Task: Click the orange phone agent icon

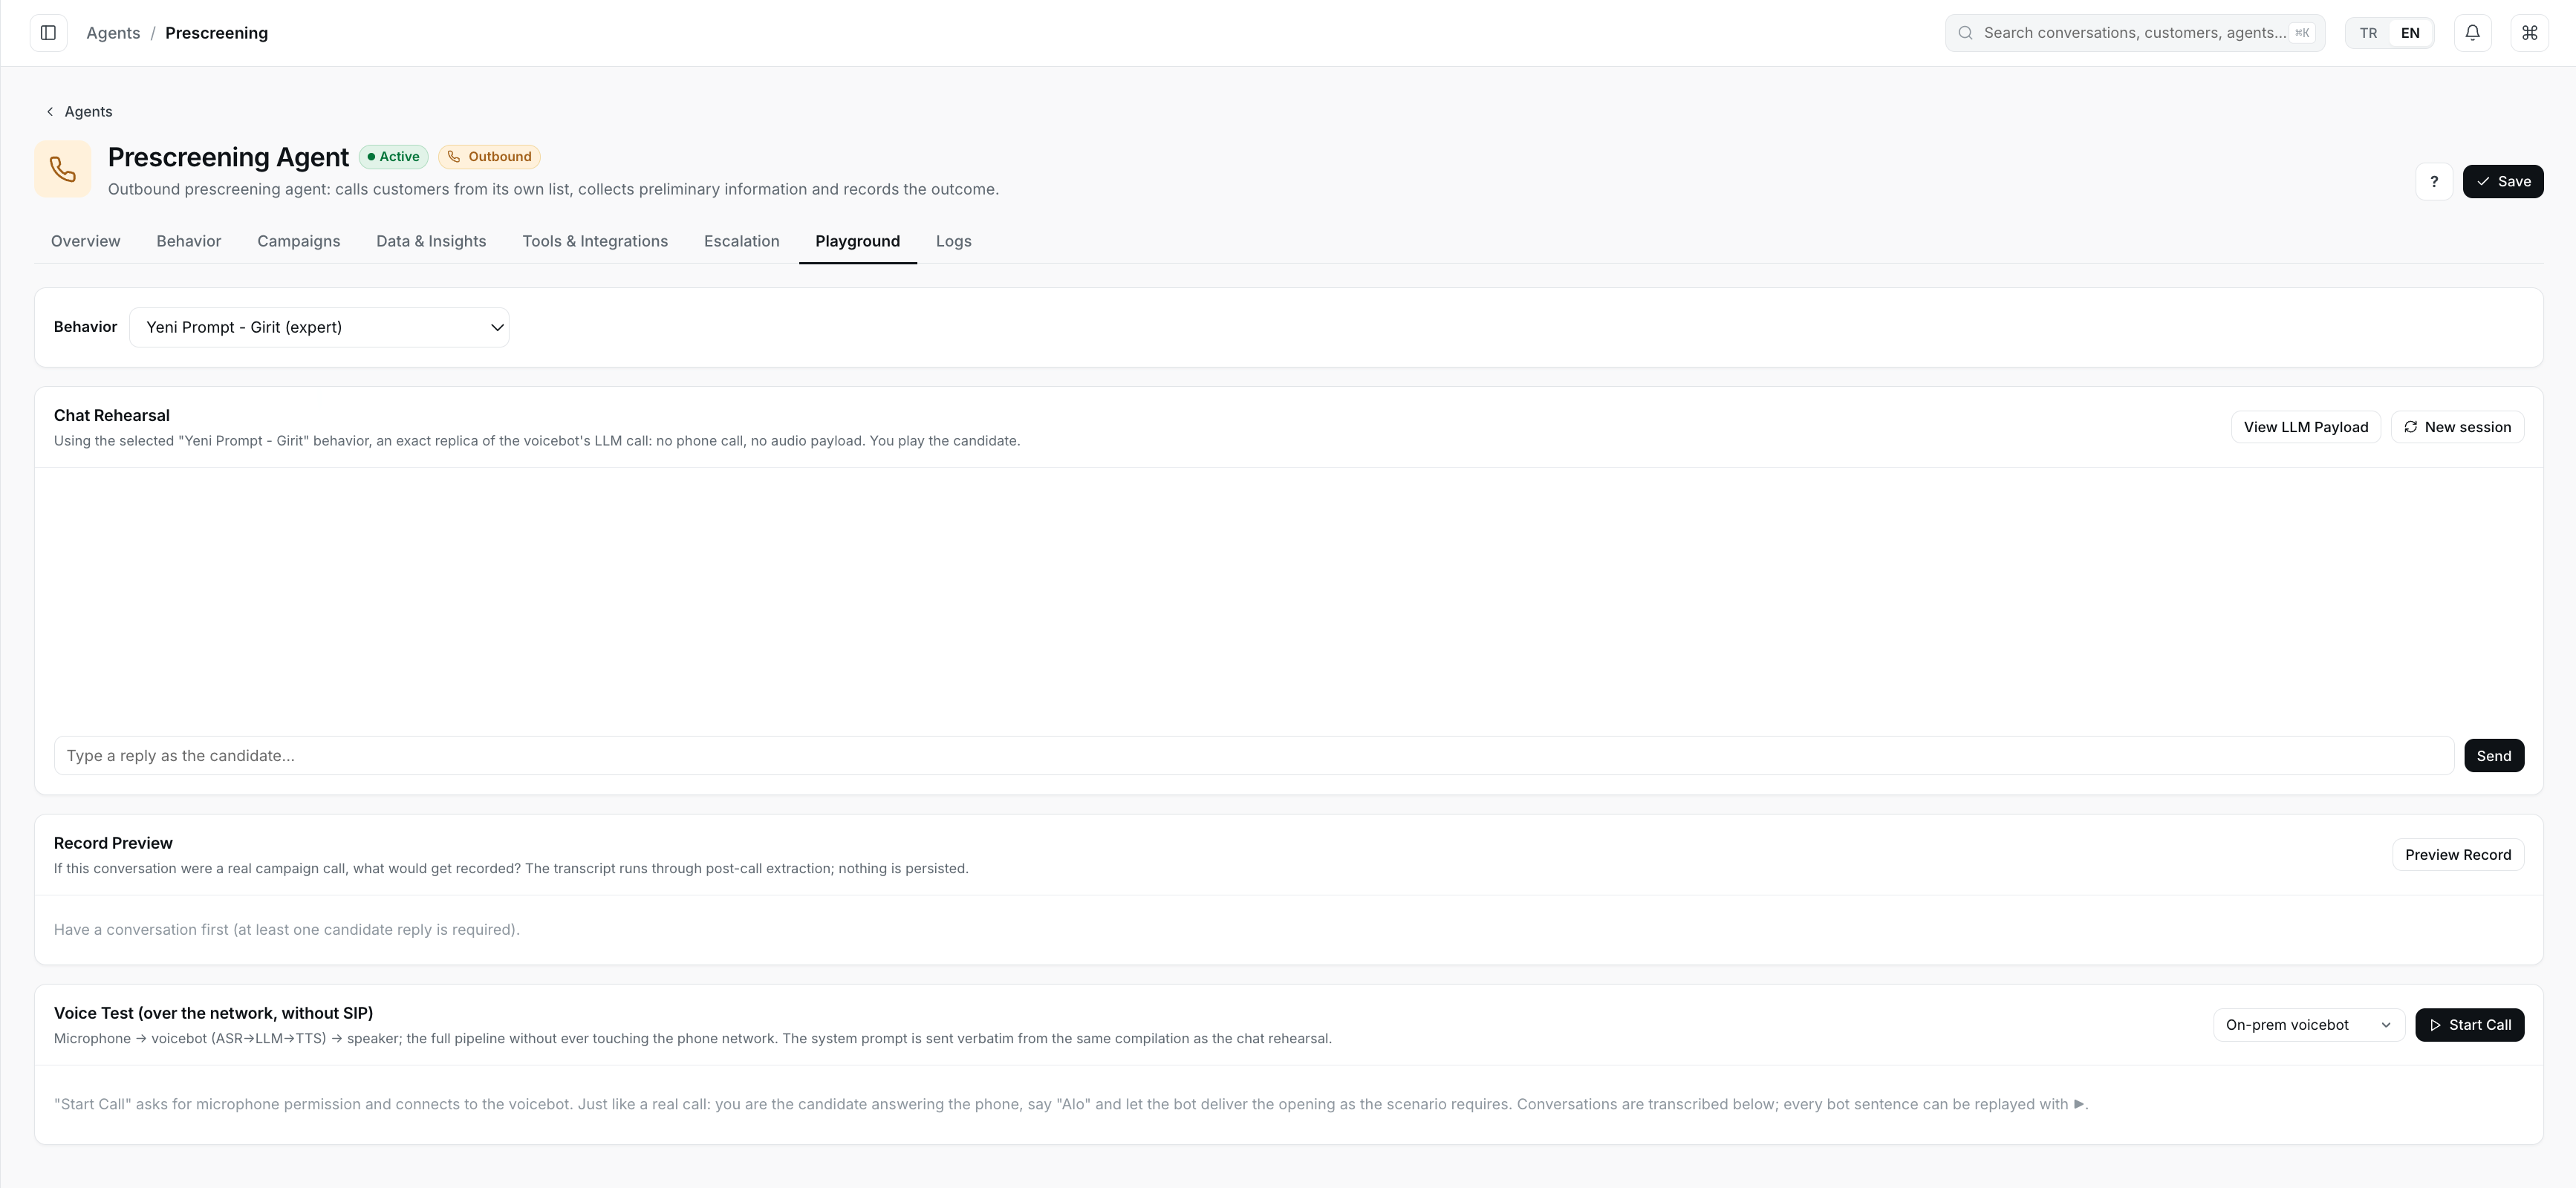Action: (63, 169)
